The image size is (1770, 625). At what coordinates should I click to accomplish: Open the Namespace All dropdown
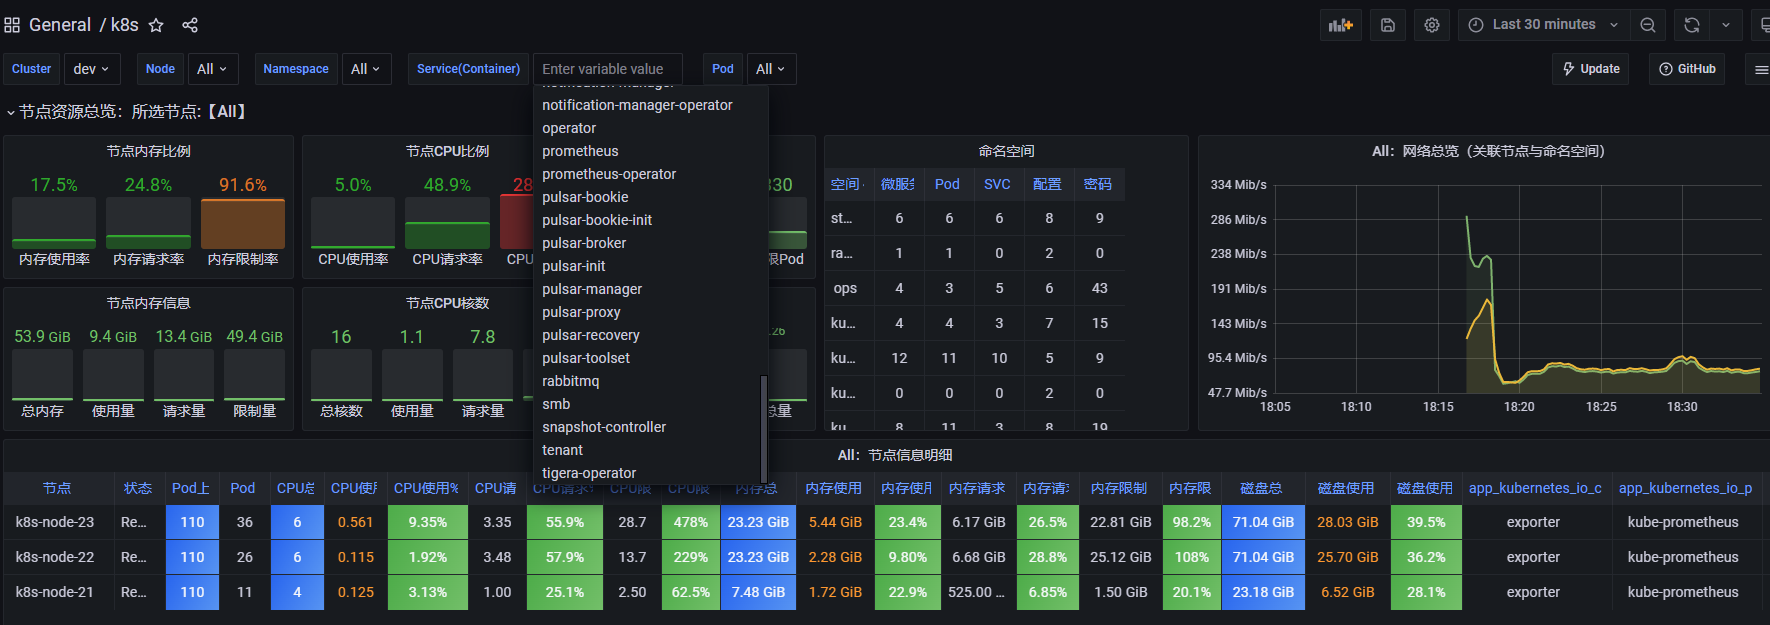[366, 69]
